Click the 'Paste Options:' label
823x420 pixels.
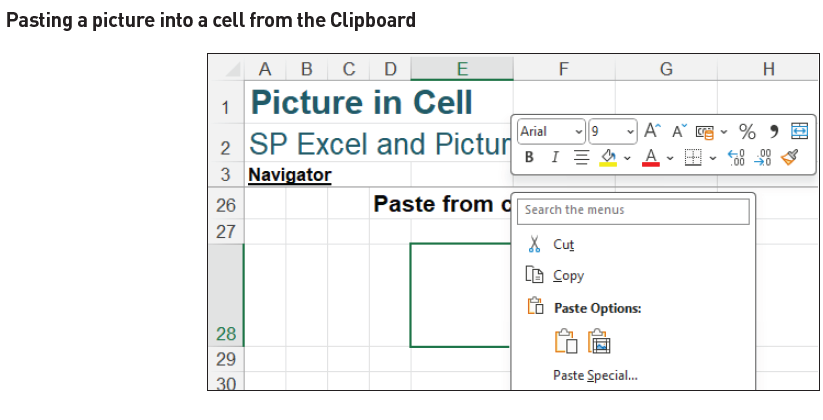598,308
